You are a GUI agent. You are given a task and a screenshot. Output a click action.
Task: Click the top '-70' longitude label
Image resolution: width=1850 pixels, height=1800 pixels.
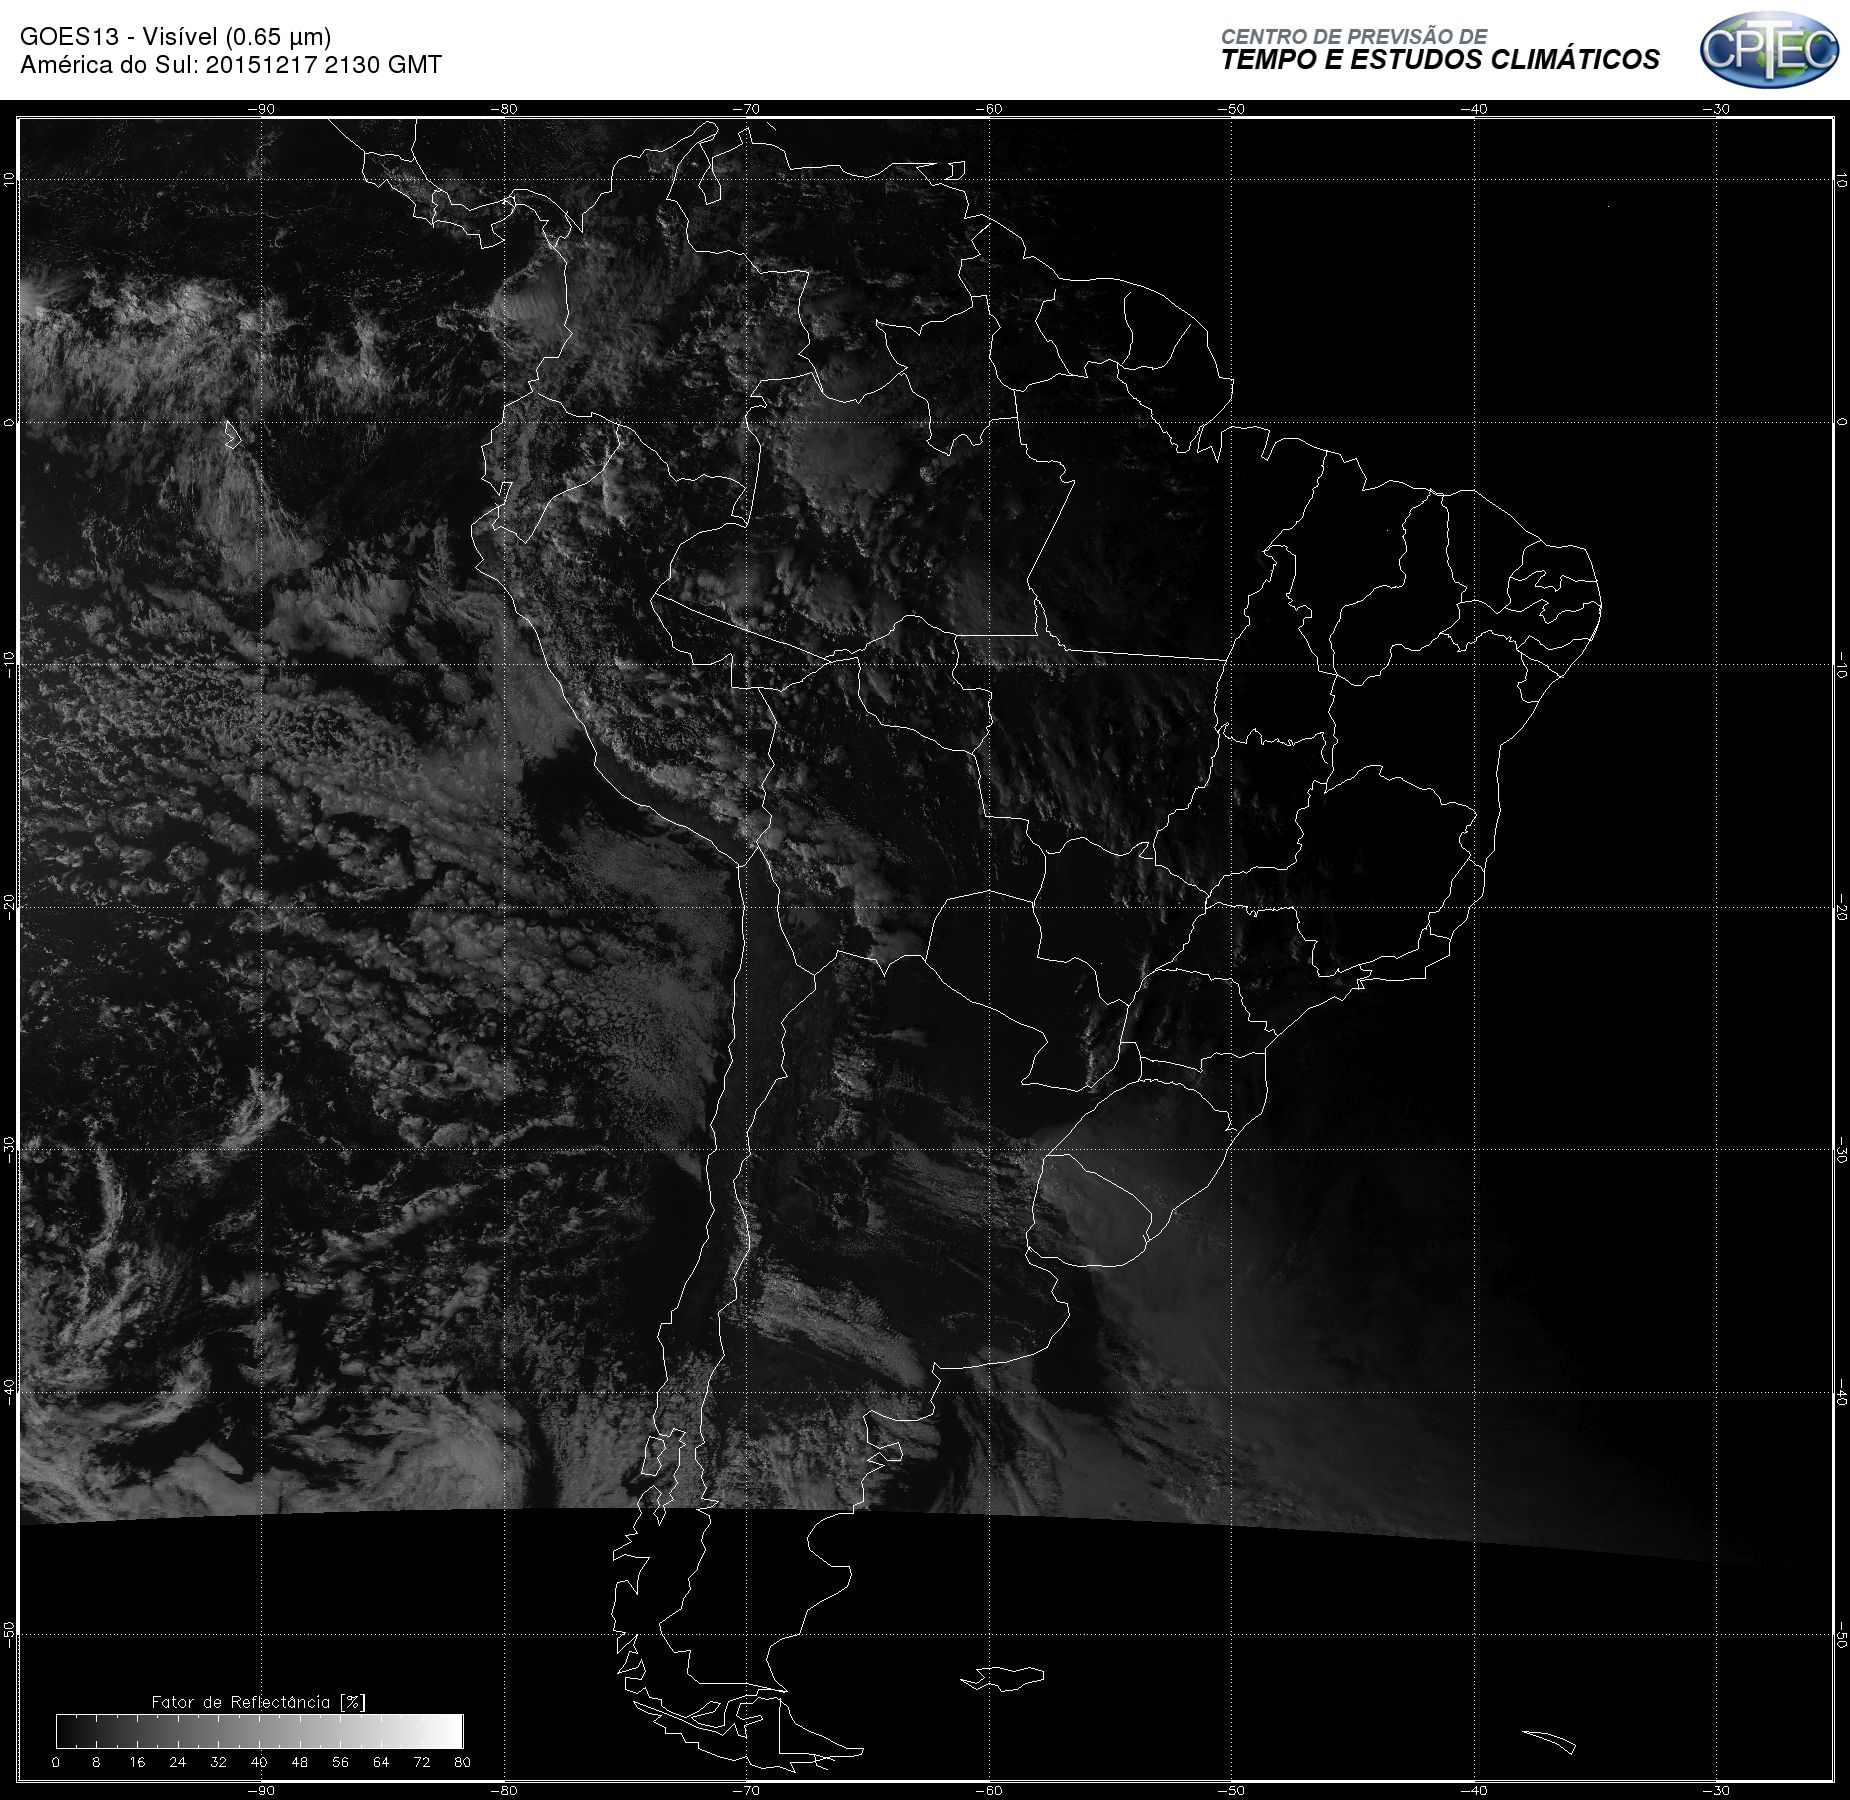[x=746, y=109]
